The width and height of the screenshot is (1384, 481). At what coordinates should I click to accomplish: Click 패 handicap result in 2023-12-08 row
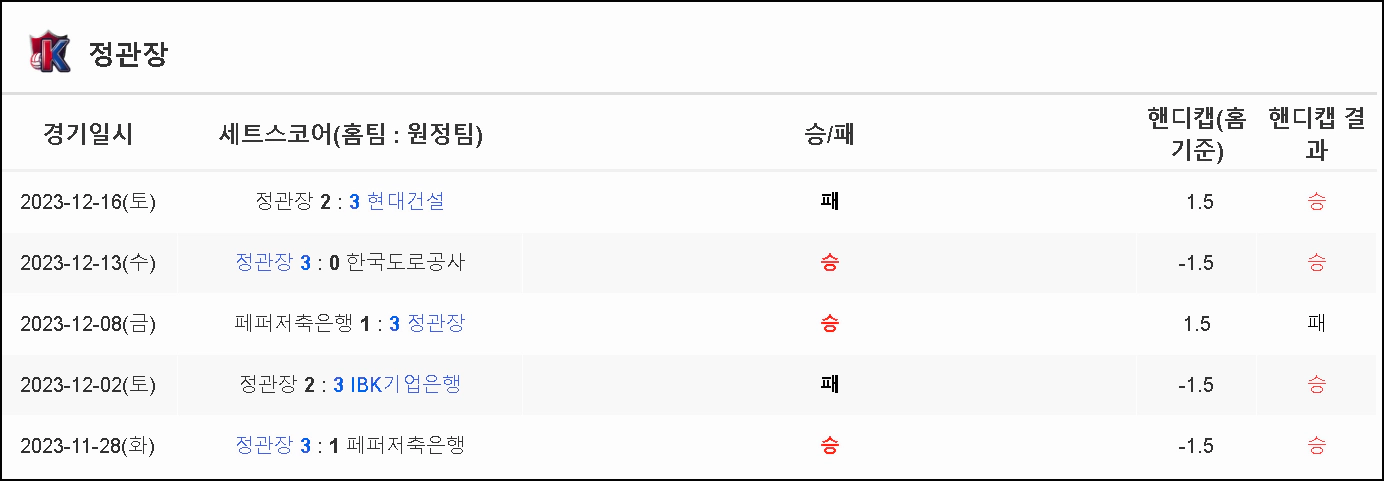click(x=1317, y=324)
